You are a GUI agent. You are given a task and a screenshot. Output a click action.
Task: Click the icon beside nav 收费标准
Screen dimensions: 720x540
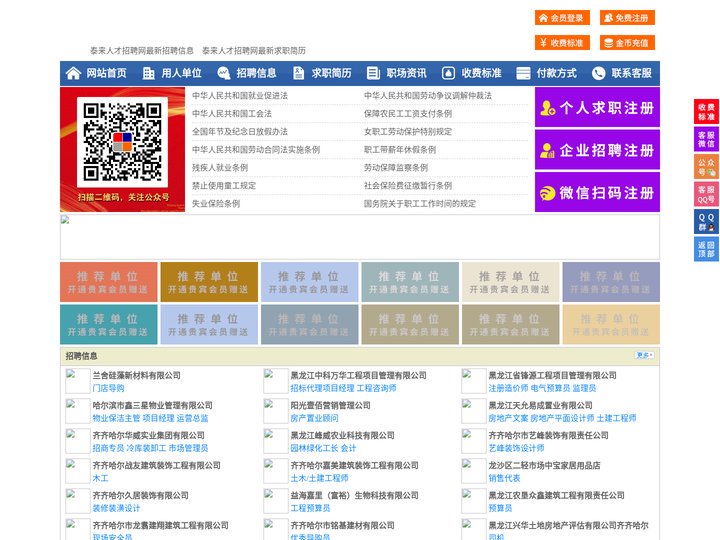pos(448,73)
